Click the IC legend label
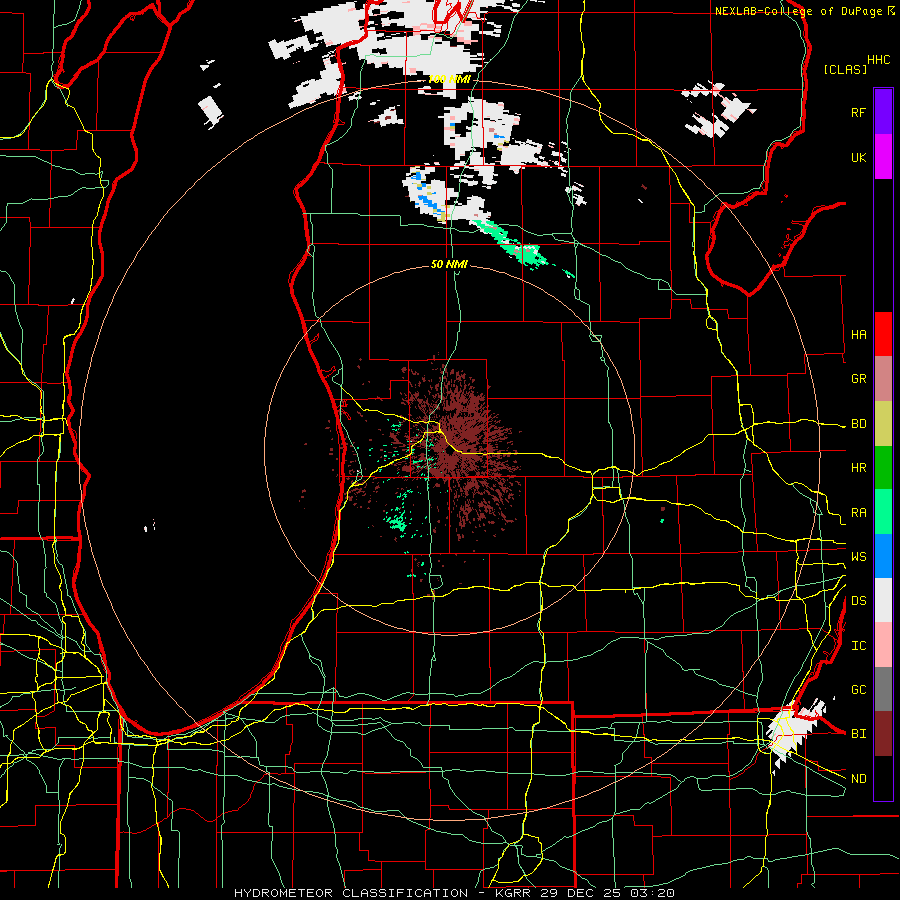The height and width of the screenshot is (900, 900). point(858,646)
